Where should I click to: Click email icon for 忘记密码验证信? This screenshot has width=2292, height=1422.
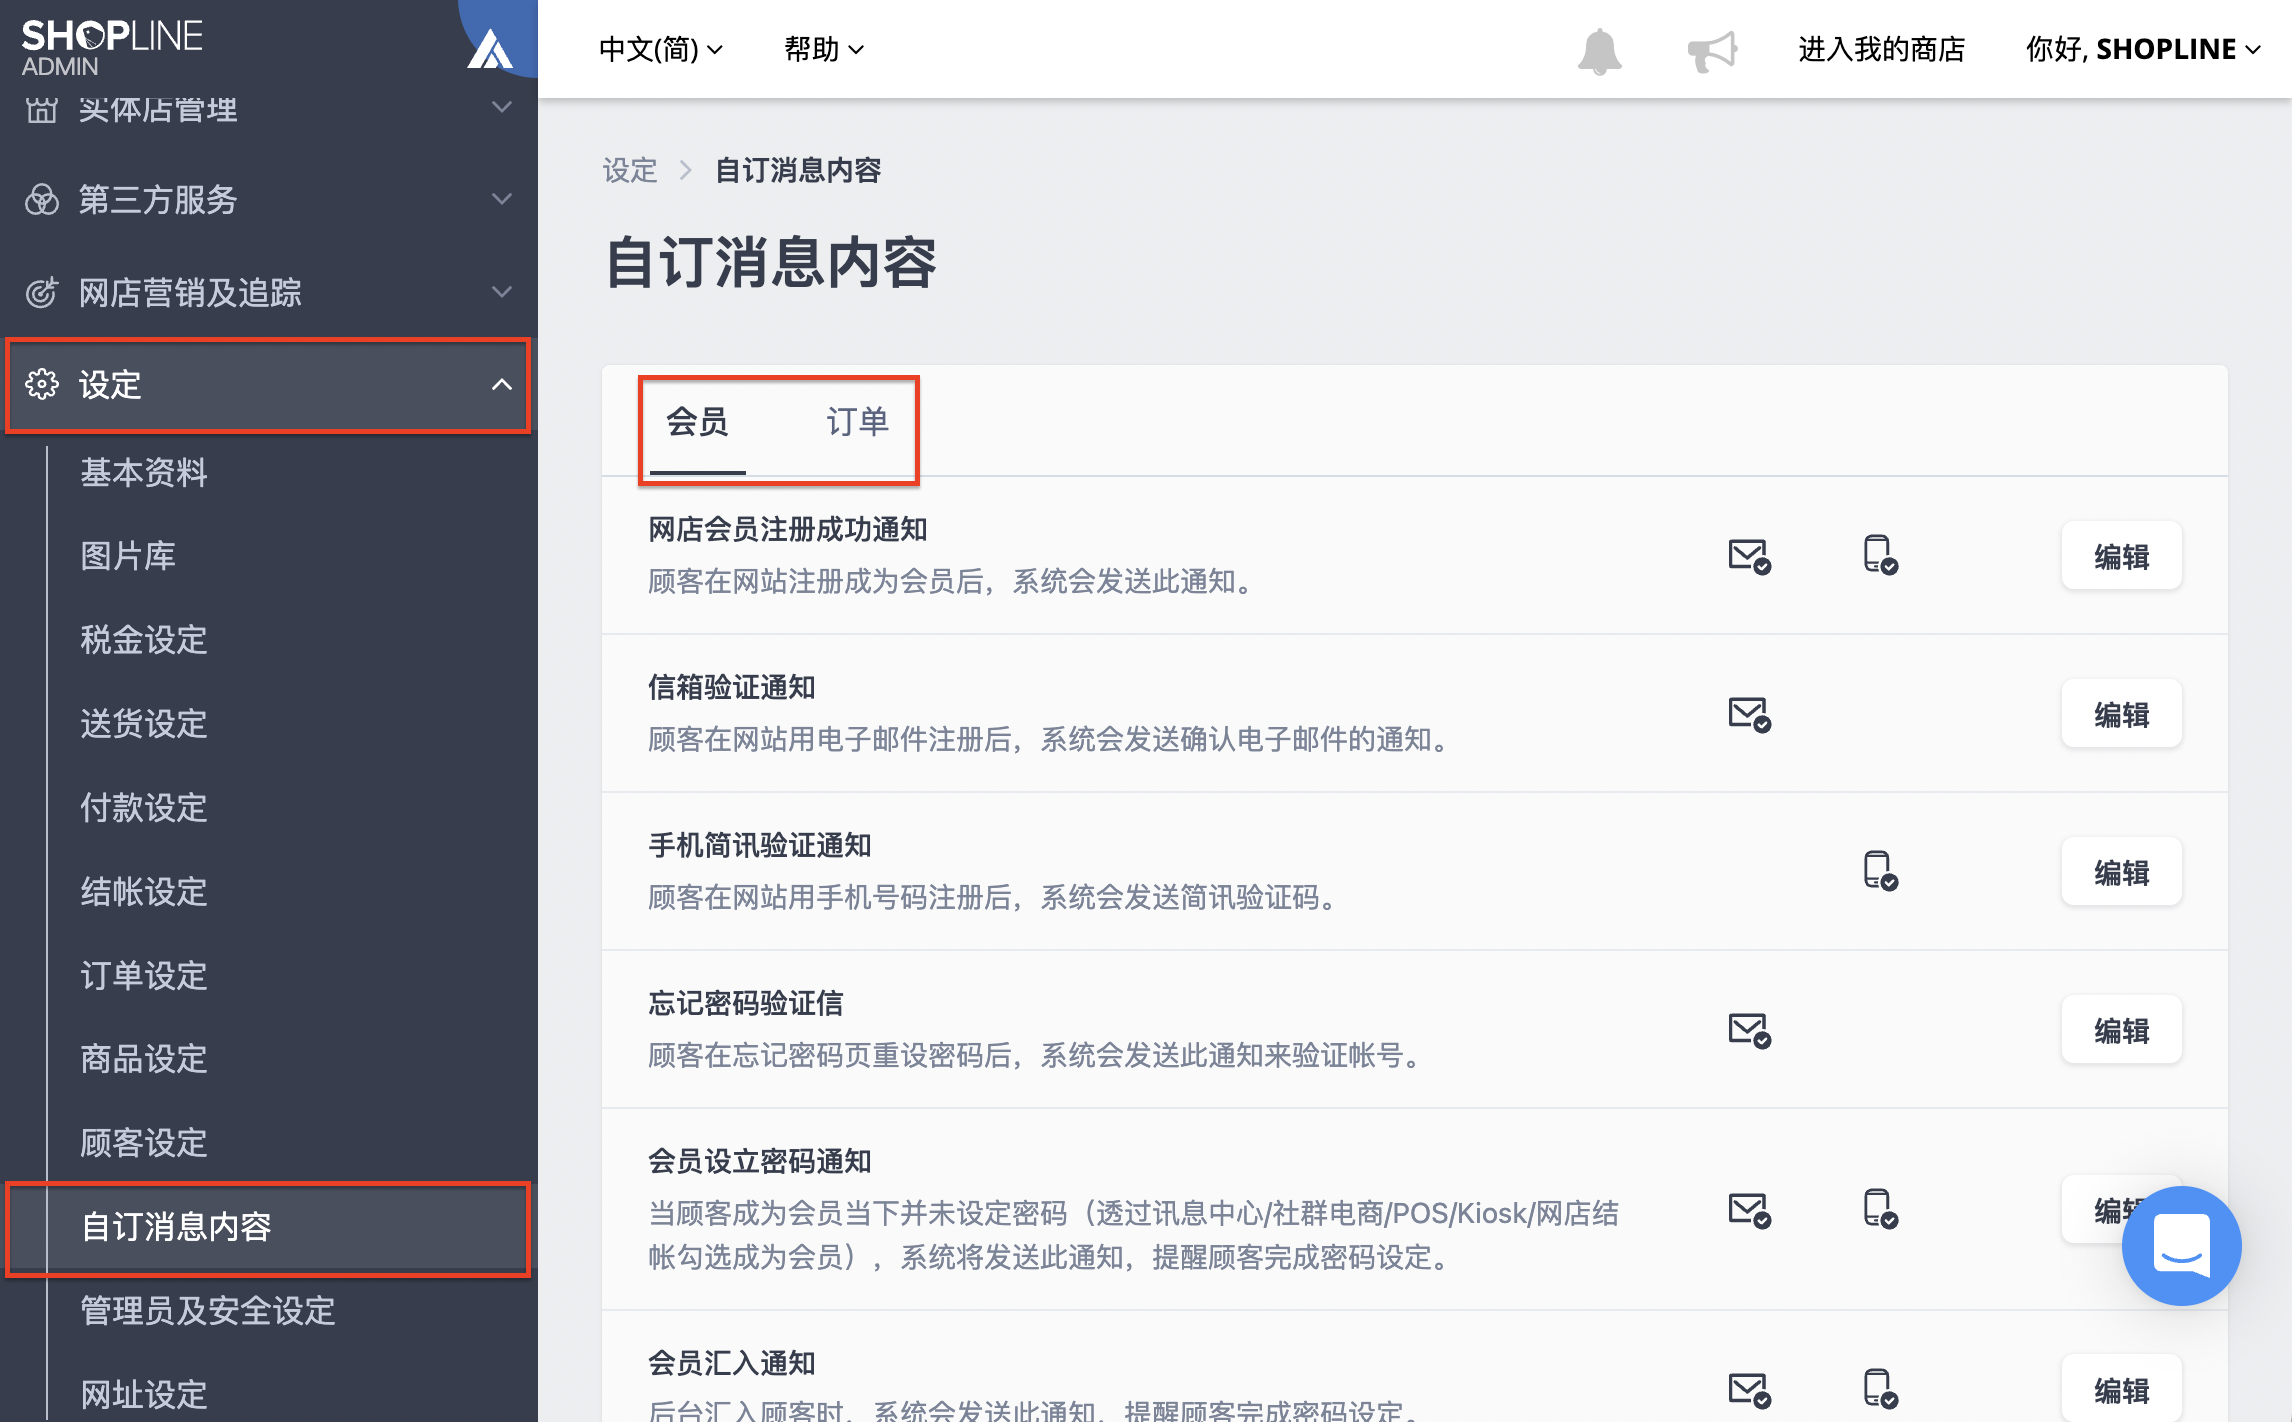click(1749, 1030)
